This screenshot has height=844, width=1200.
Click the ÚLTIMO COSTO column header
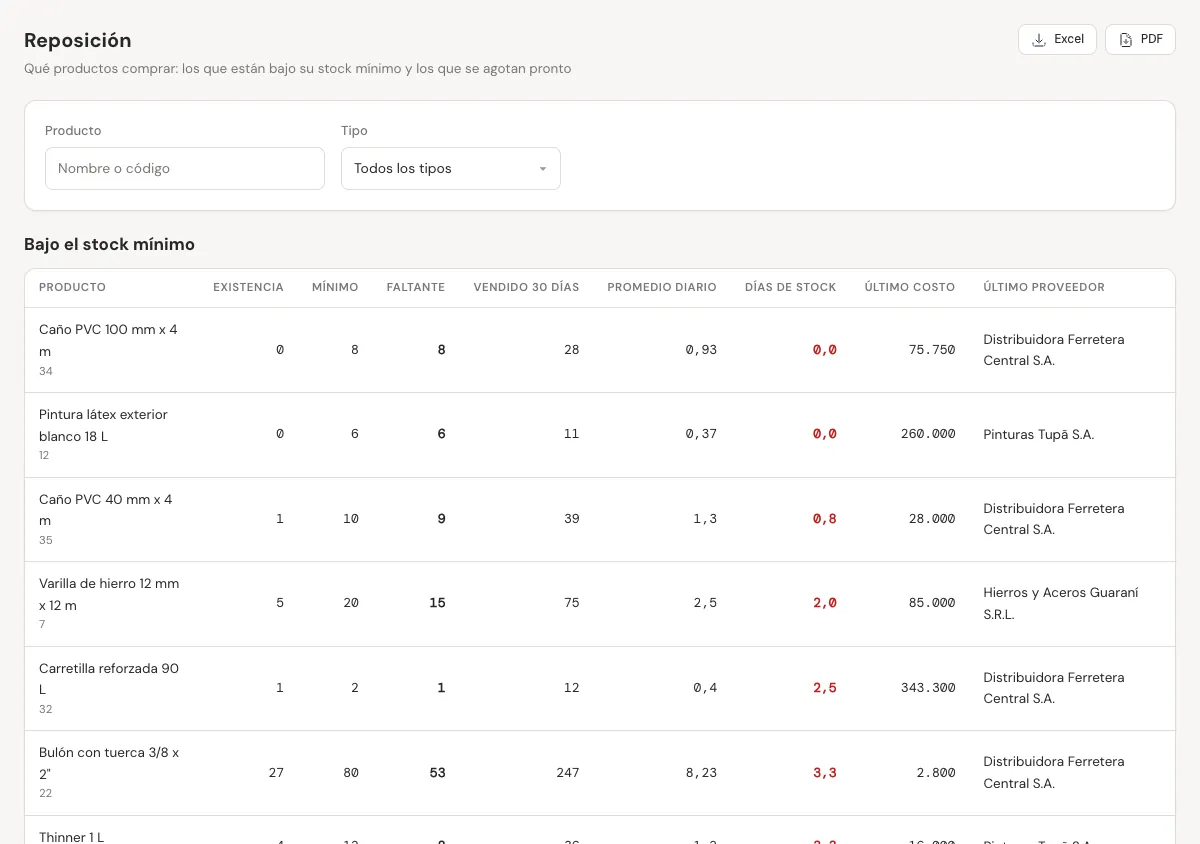click(910, 287)
